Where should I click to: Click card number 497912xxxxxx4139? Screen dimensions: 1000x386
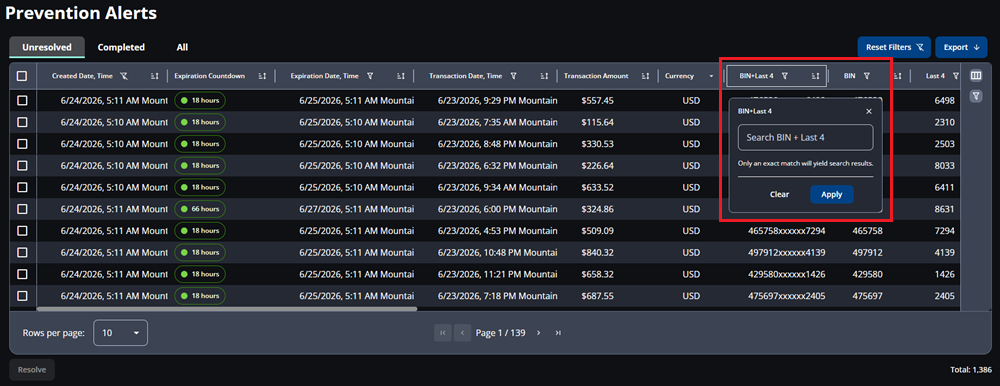click(786, 252)
